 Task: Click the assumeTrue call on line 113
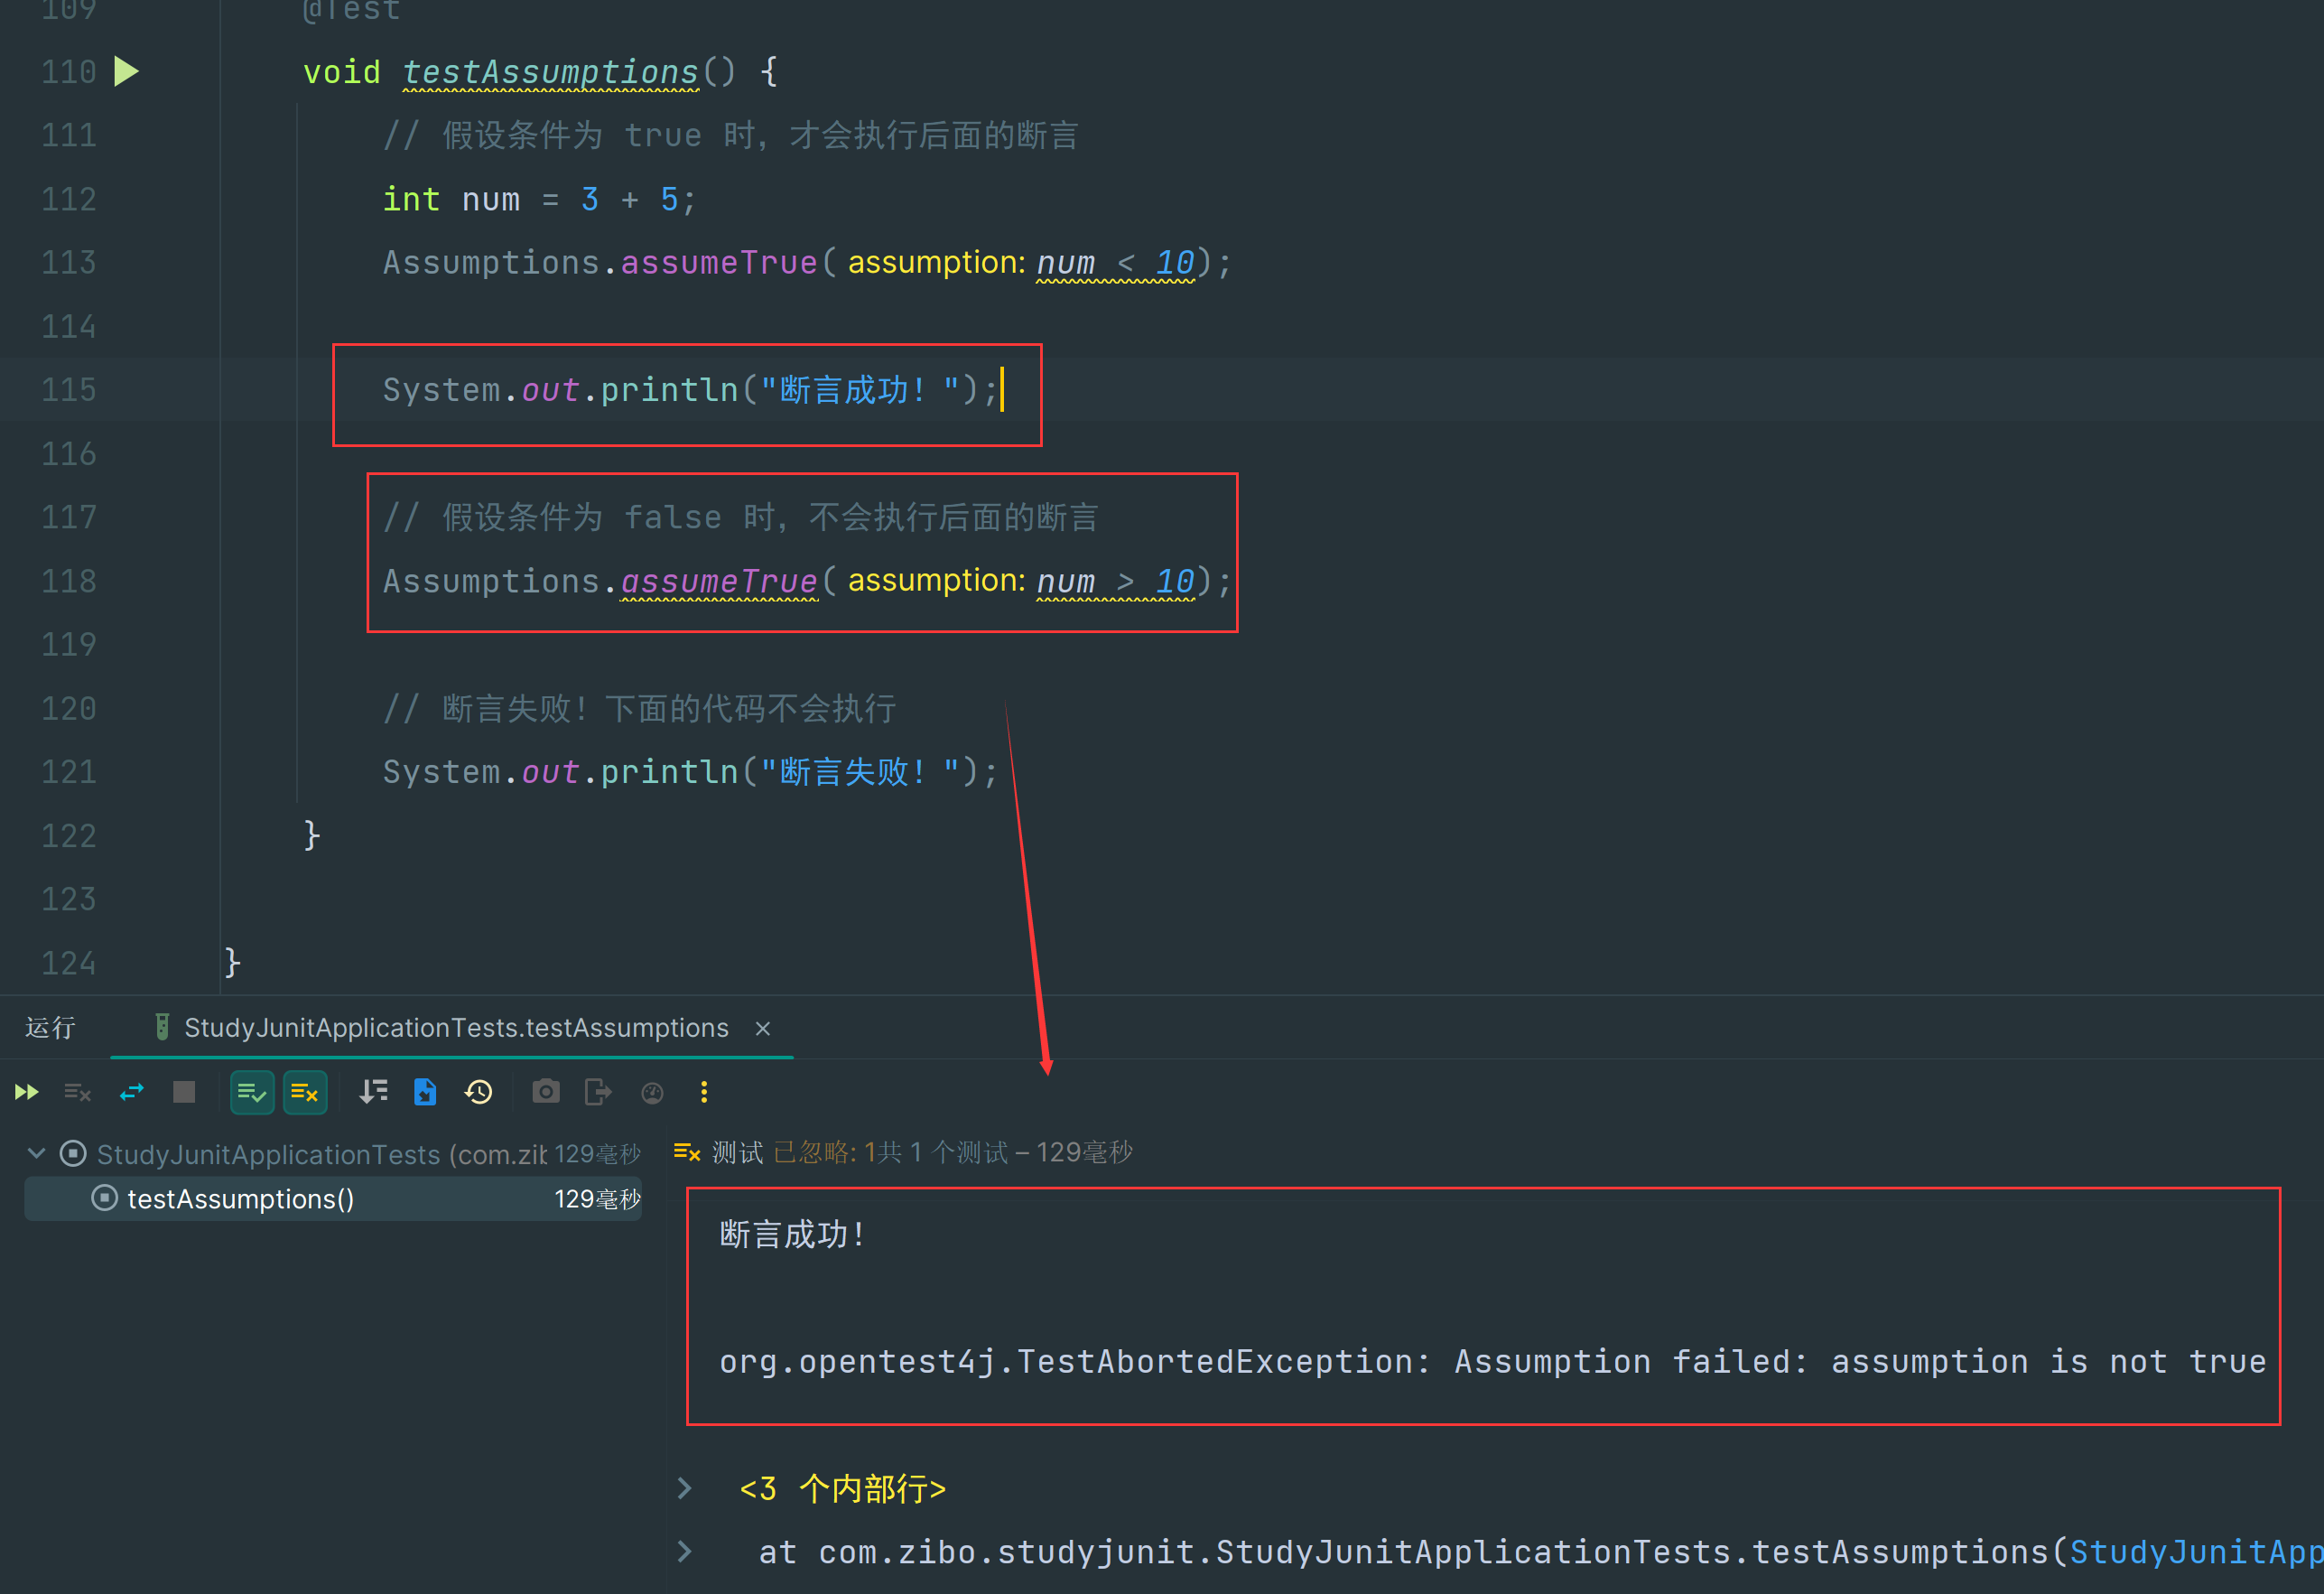[x=719, y=263]
